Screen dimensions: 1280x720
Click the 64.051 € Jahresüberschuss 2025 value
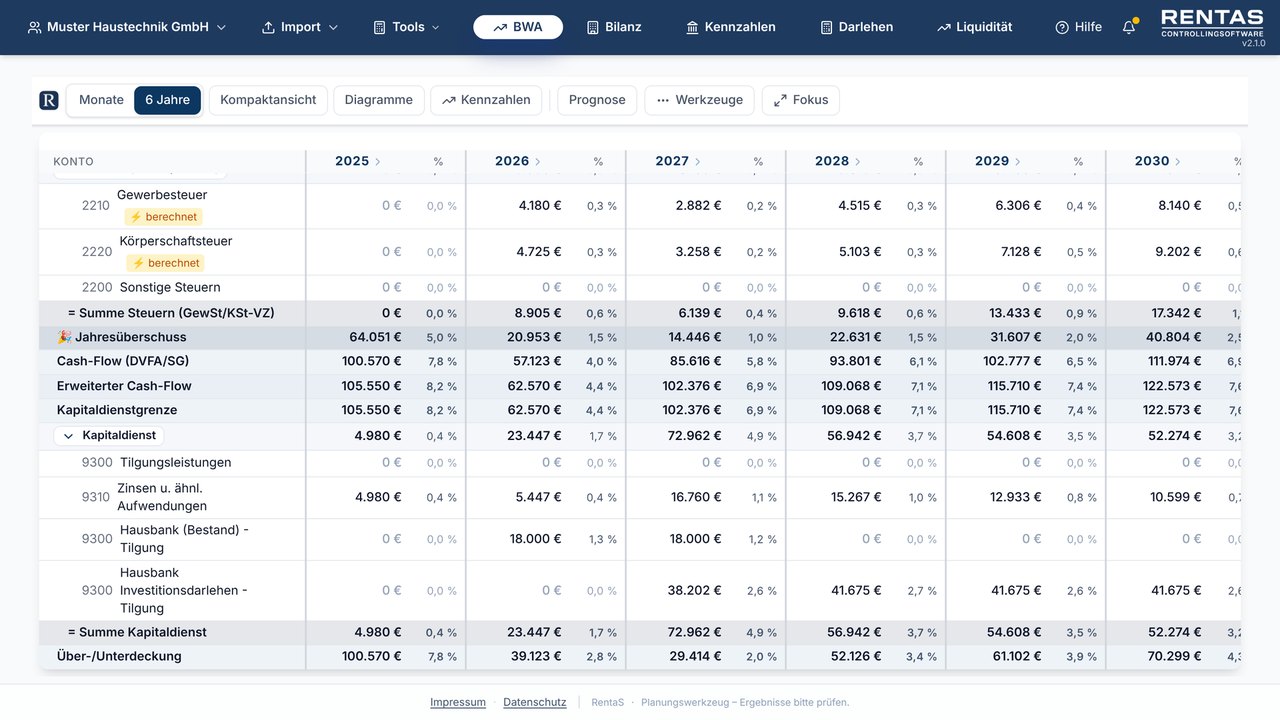[x=375, y=337]
